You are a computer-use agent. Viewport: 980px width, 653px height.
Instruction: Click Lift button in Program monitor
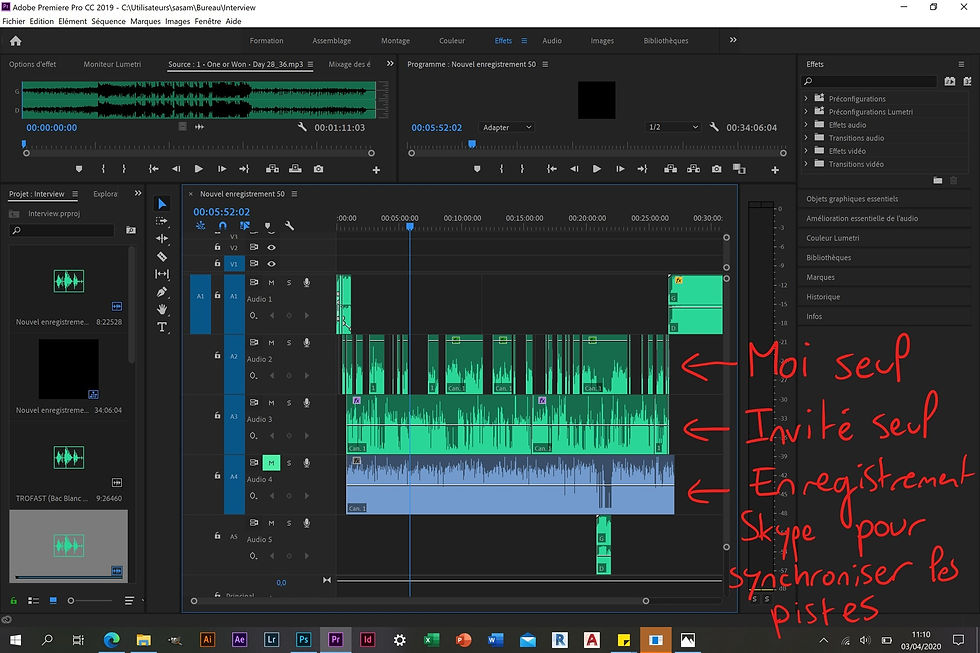point(671,169)
